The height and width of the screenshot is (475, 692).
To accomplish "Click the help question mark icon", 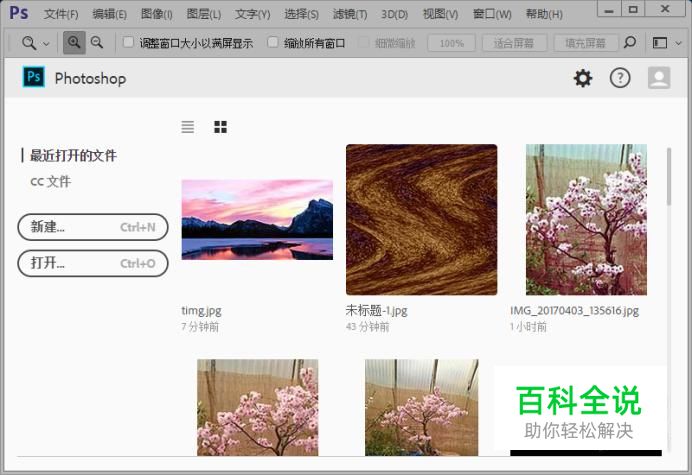I will tap(620, 78).
